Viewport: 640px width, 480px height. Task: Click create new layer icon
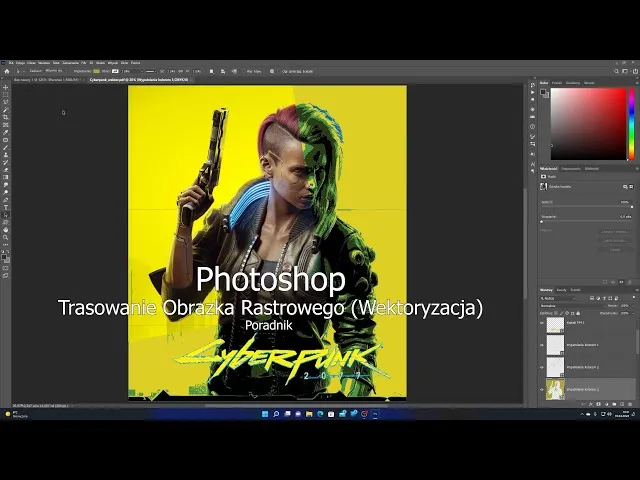[x=622, y=404]
